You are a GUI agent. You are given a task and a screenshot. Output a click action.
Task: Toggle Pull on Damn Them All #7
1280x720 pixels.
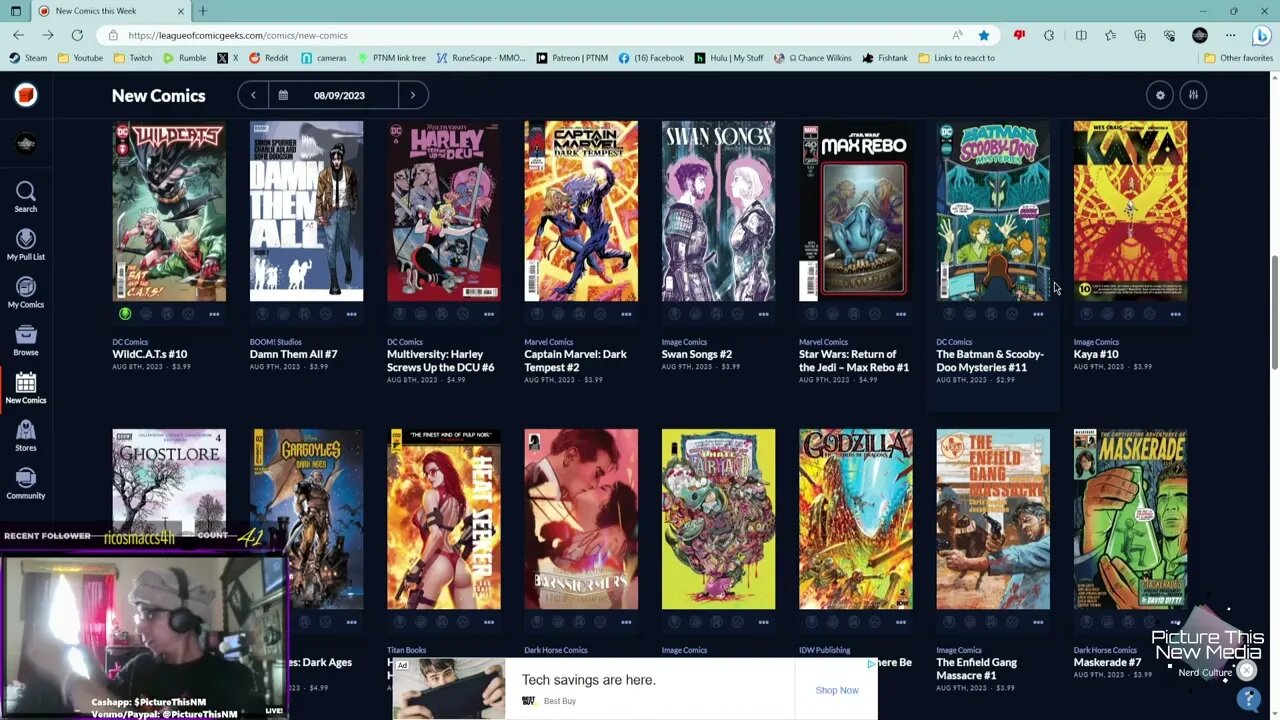[x=262, y=314]
